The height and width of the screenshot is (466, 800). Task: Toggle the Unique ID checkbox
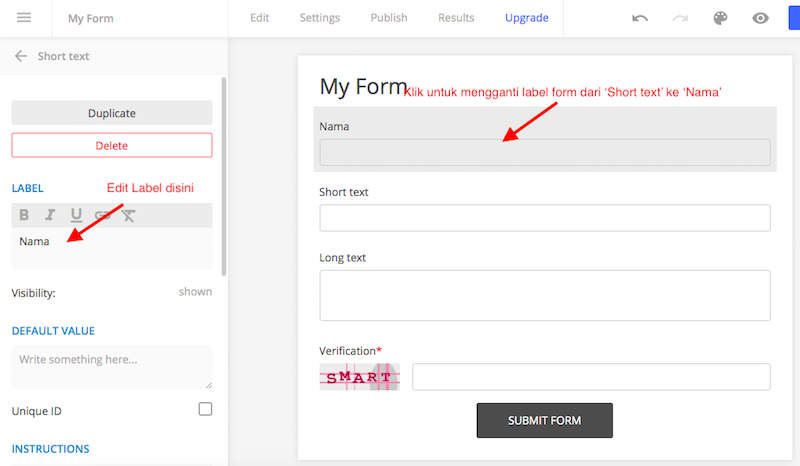(x=205, y=409)
